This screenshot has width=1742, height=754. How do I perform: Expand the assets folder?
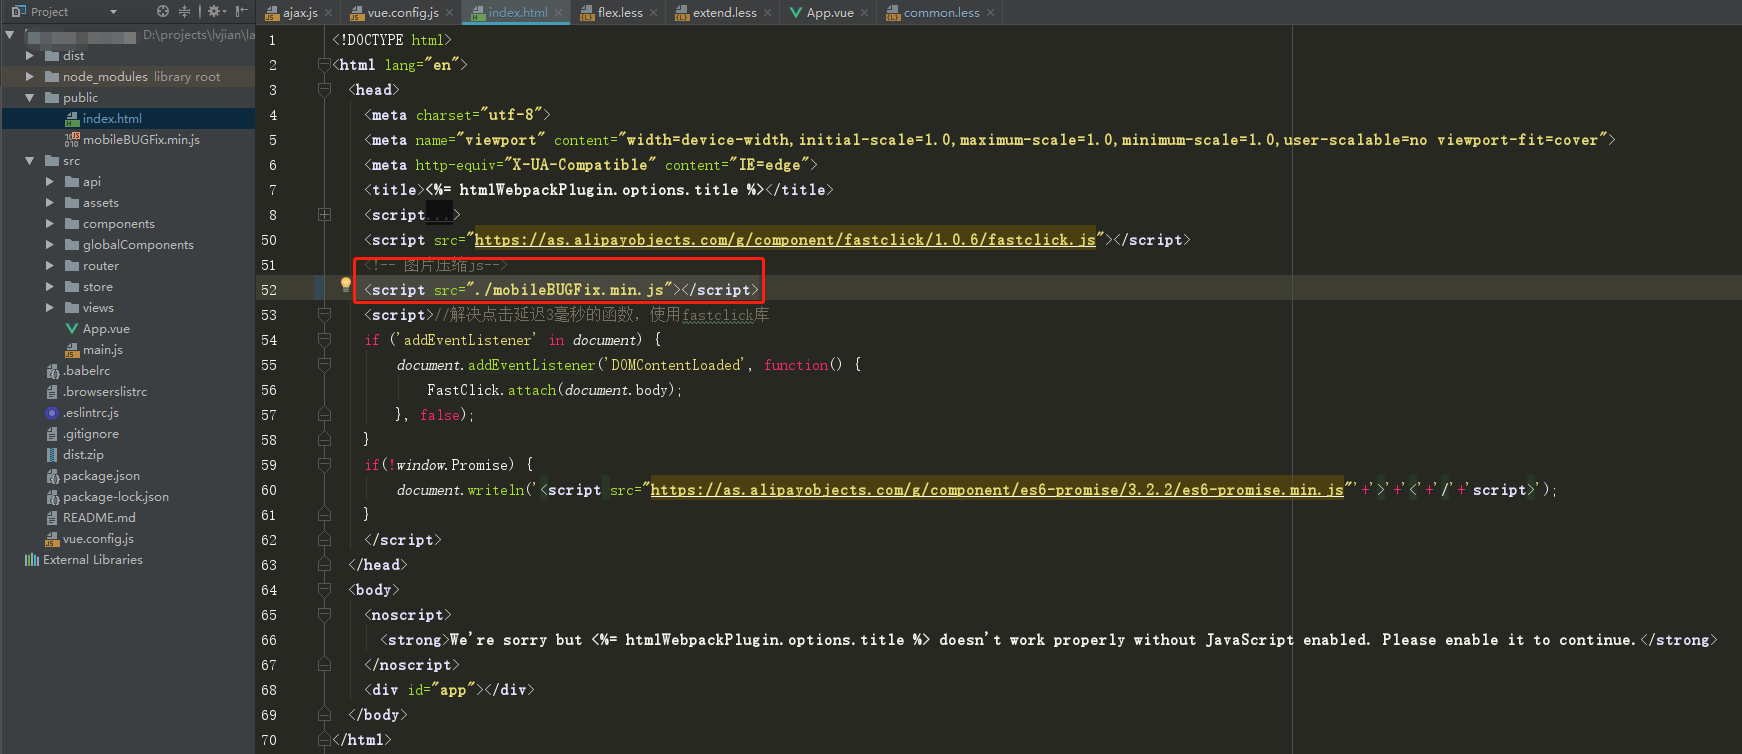point(50,203)
